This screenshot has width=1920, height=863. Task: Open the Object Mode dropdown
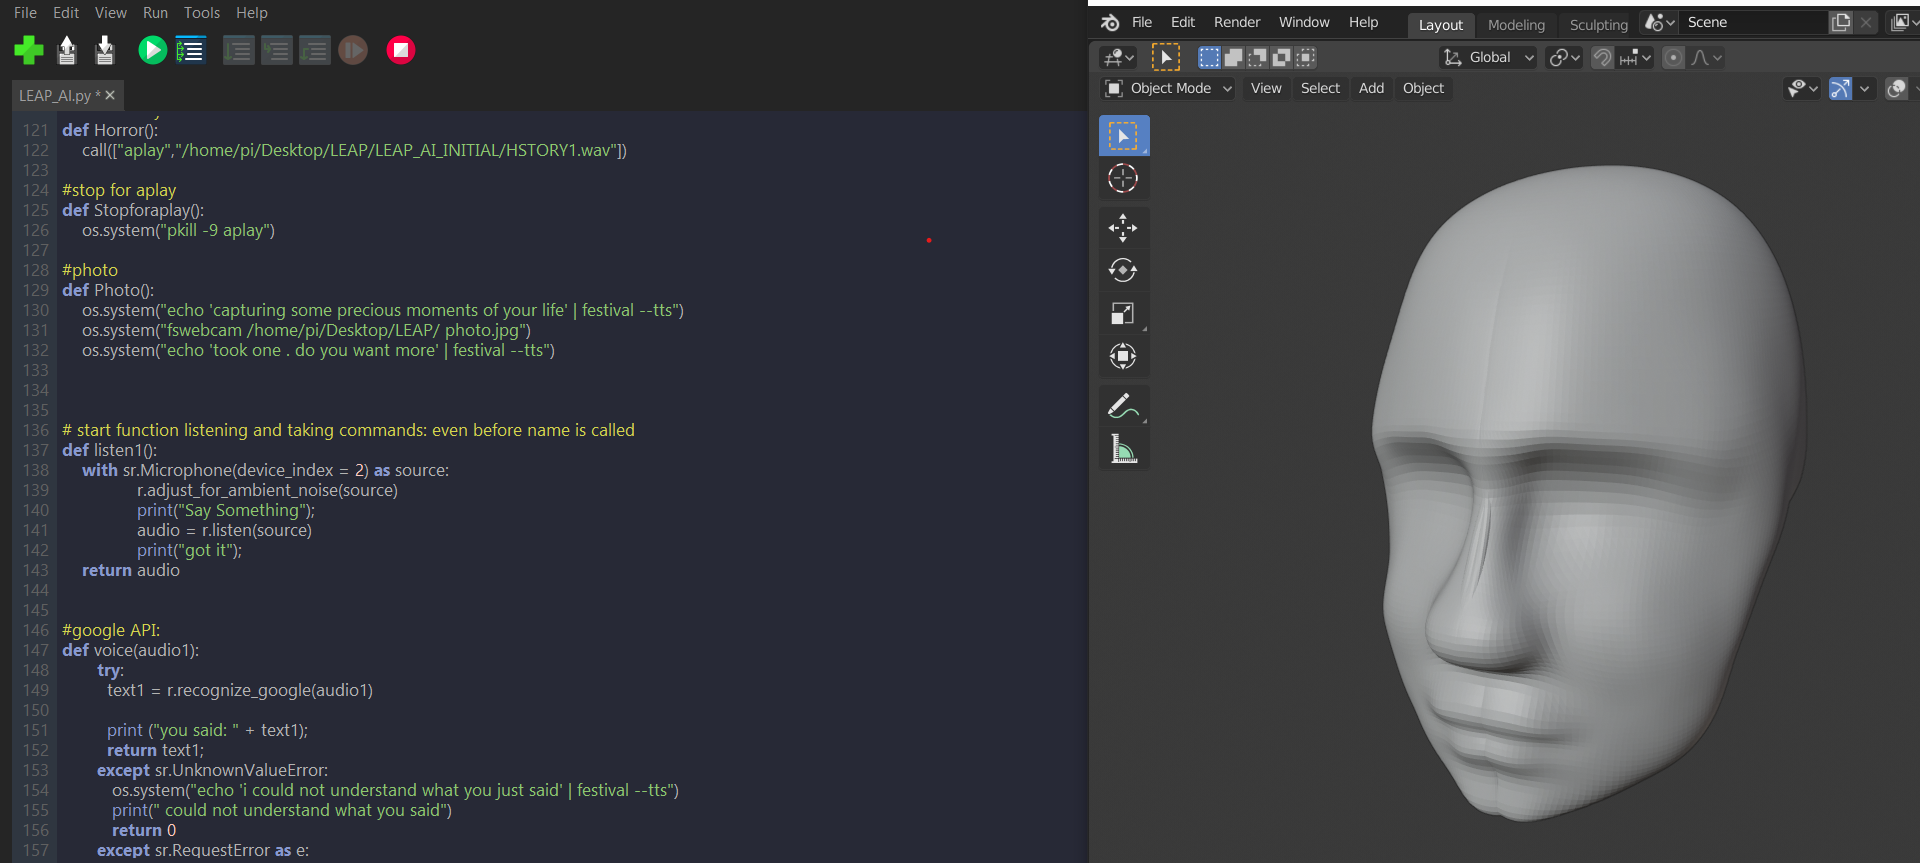pos(1168,88)
